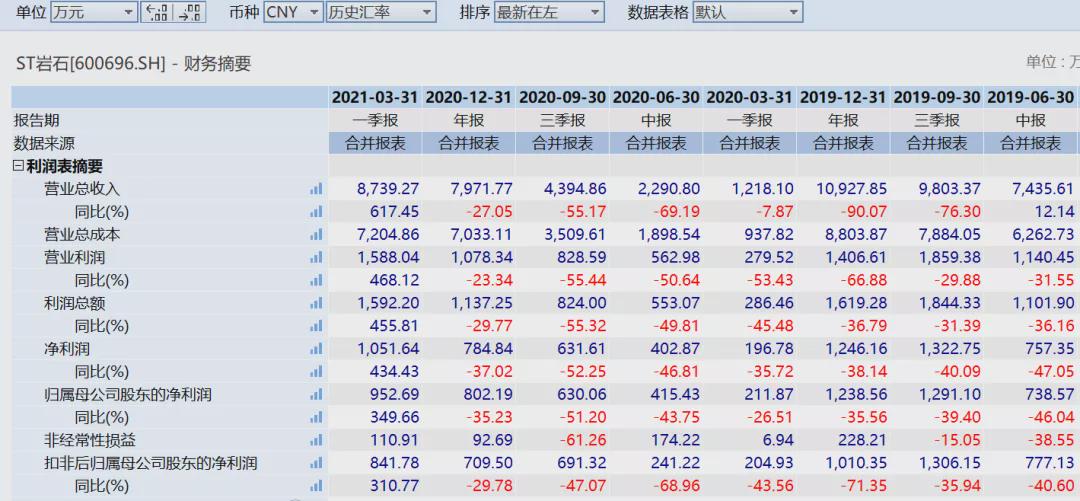The image size is (1080, 501).
Task: Click the 营业利润 row label
Action: tap(74, 258)
